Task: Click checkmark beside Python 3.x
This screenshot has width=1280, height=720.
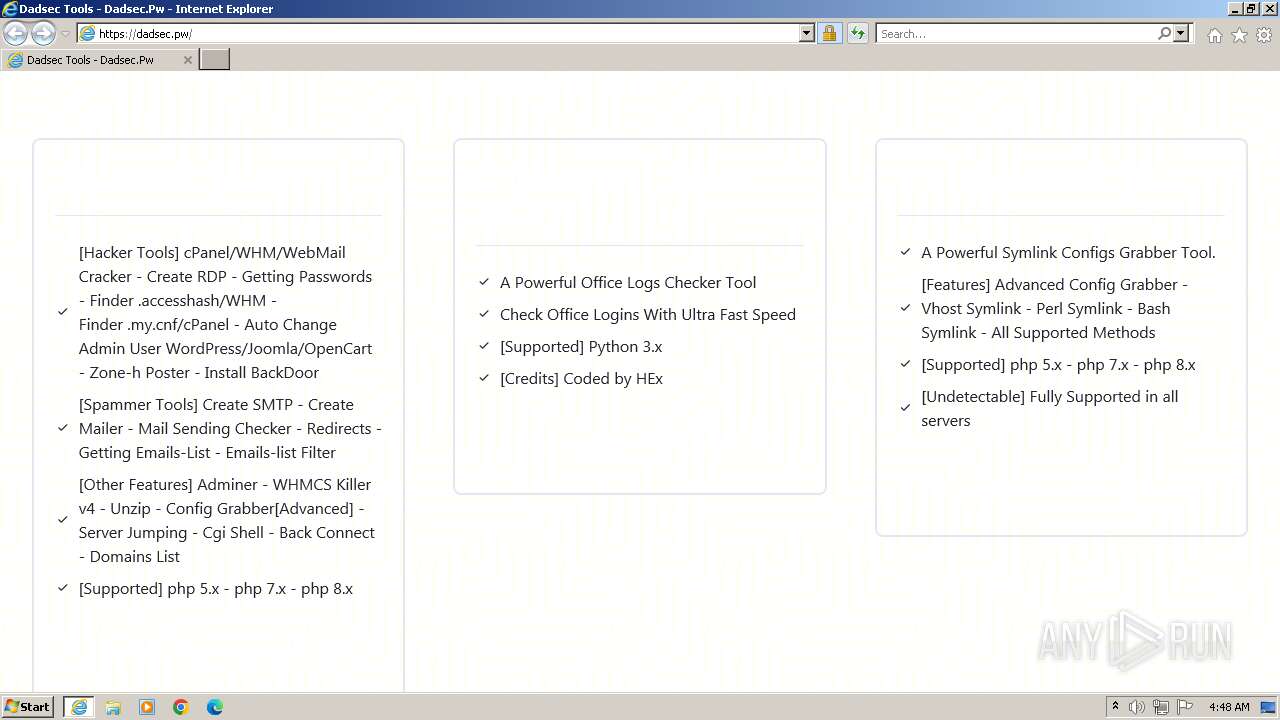Action: click(484, 346)
